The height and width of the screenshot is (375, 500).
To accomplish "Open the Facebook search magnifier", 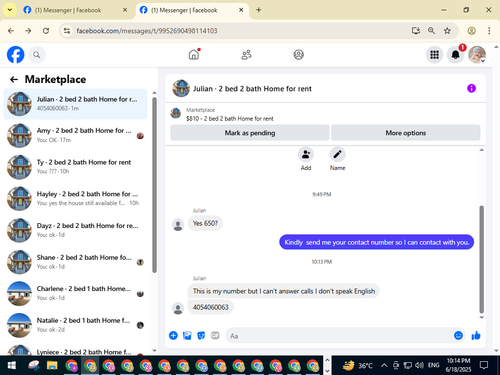I will [x=37, y=55].
